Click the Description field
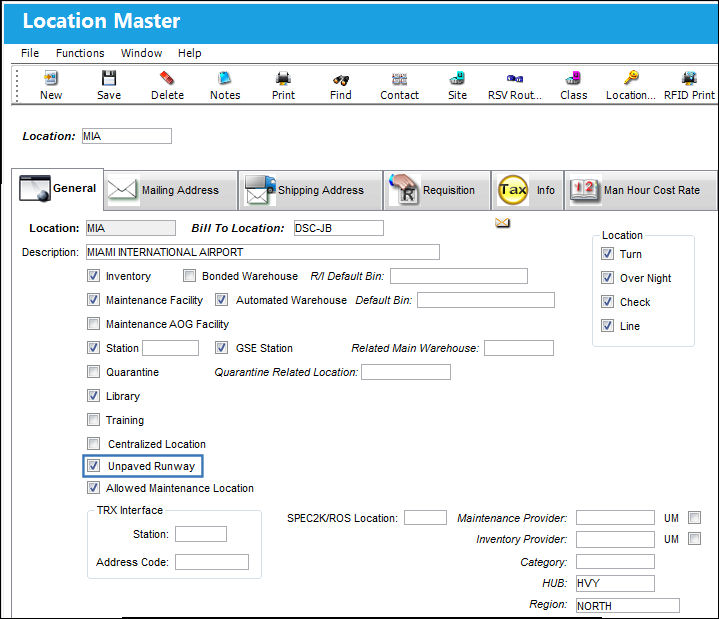The width and height of the screenshot is (719, 619). coord(263,252)
